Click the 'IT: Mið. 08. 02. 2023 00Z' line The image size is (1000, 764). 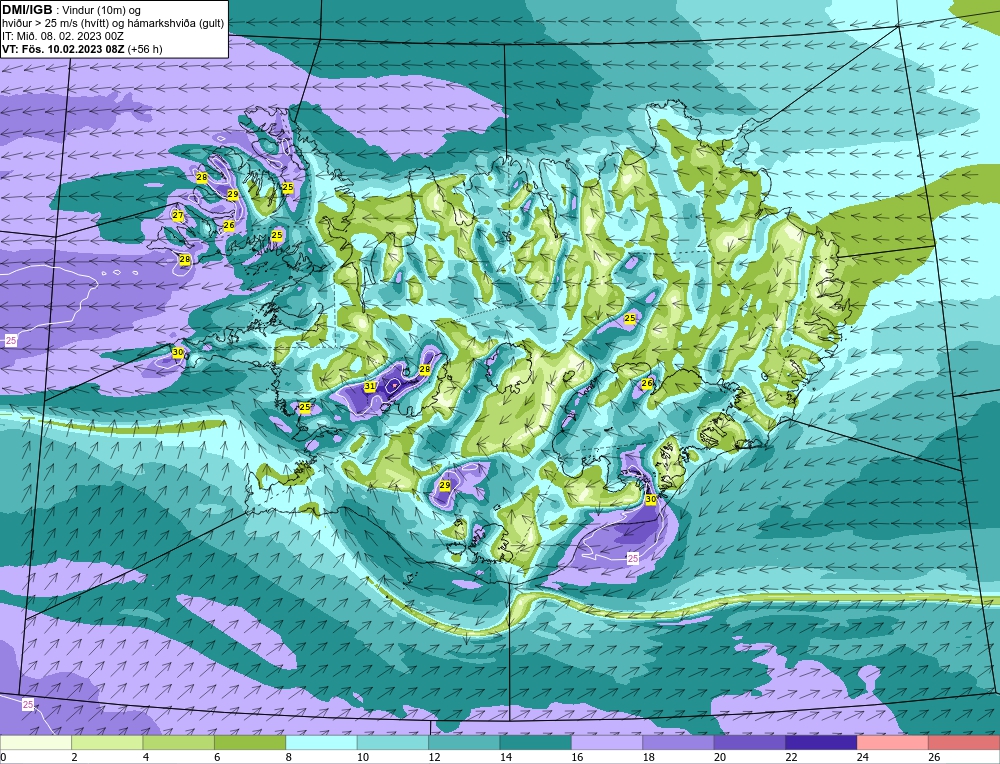click(62, 36)
